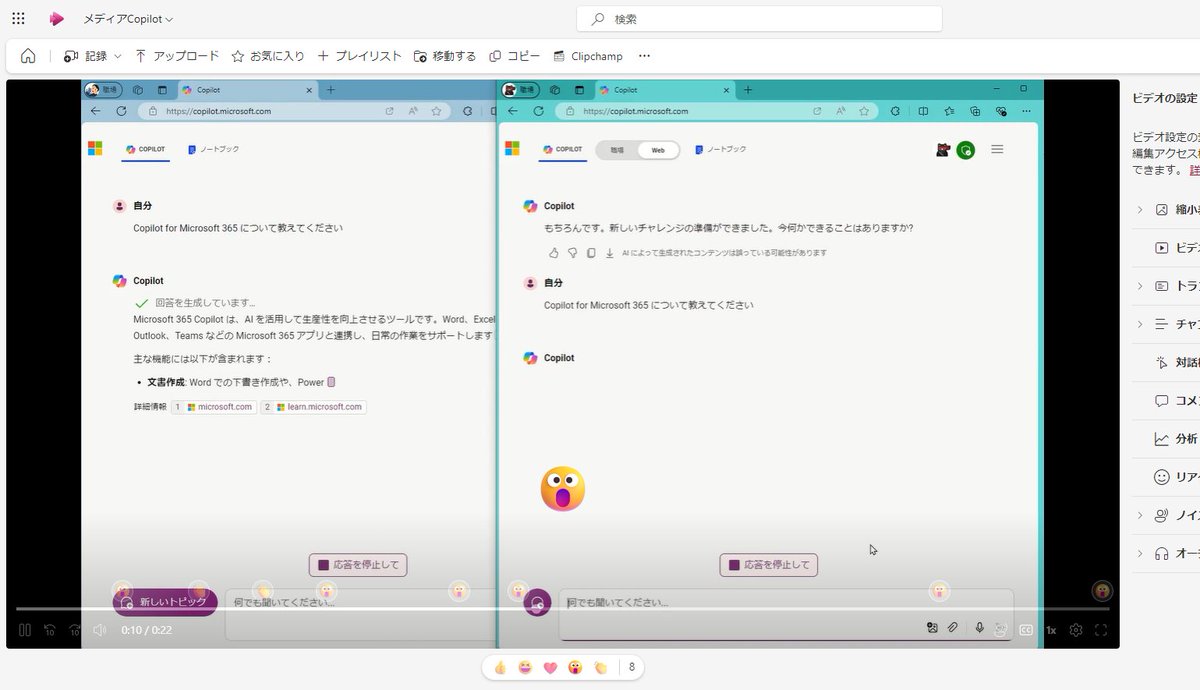Open the app launcher grid
The height and width of the screenshot is (690, 1200).
click(x=18, y=19)
